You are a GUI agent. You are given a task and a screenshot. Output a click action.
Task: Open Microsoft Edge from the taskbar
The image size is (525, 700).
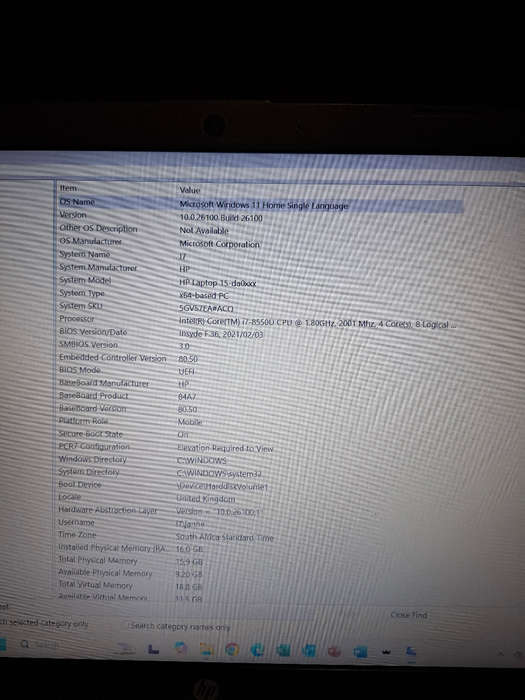[x=258, y=650]
